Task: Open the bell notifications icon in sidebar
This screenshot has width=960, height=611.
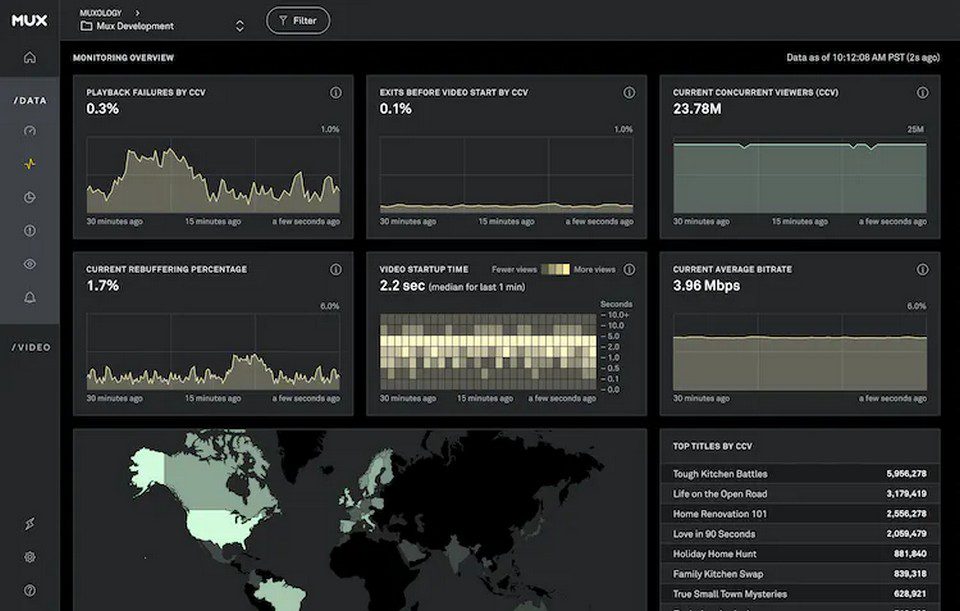Action: click(29, 297)
